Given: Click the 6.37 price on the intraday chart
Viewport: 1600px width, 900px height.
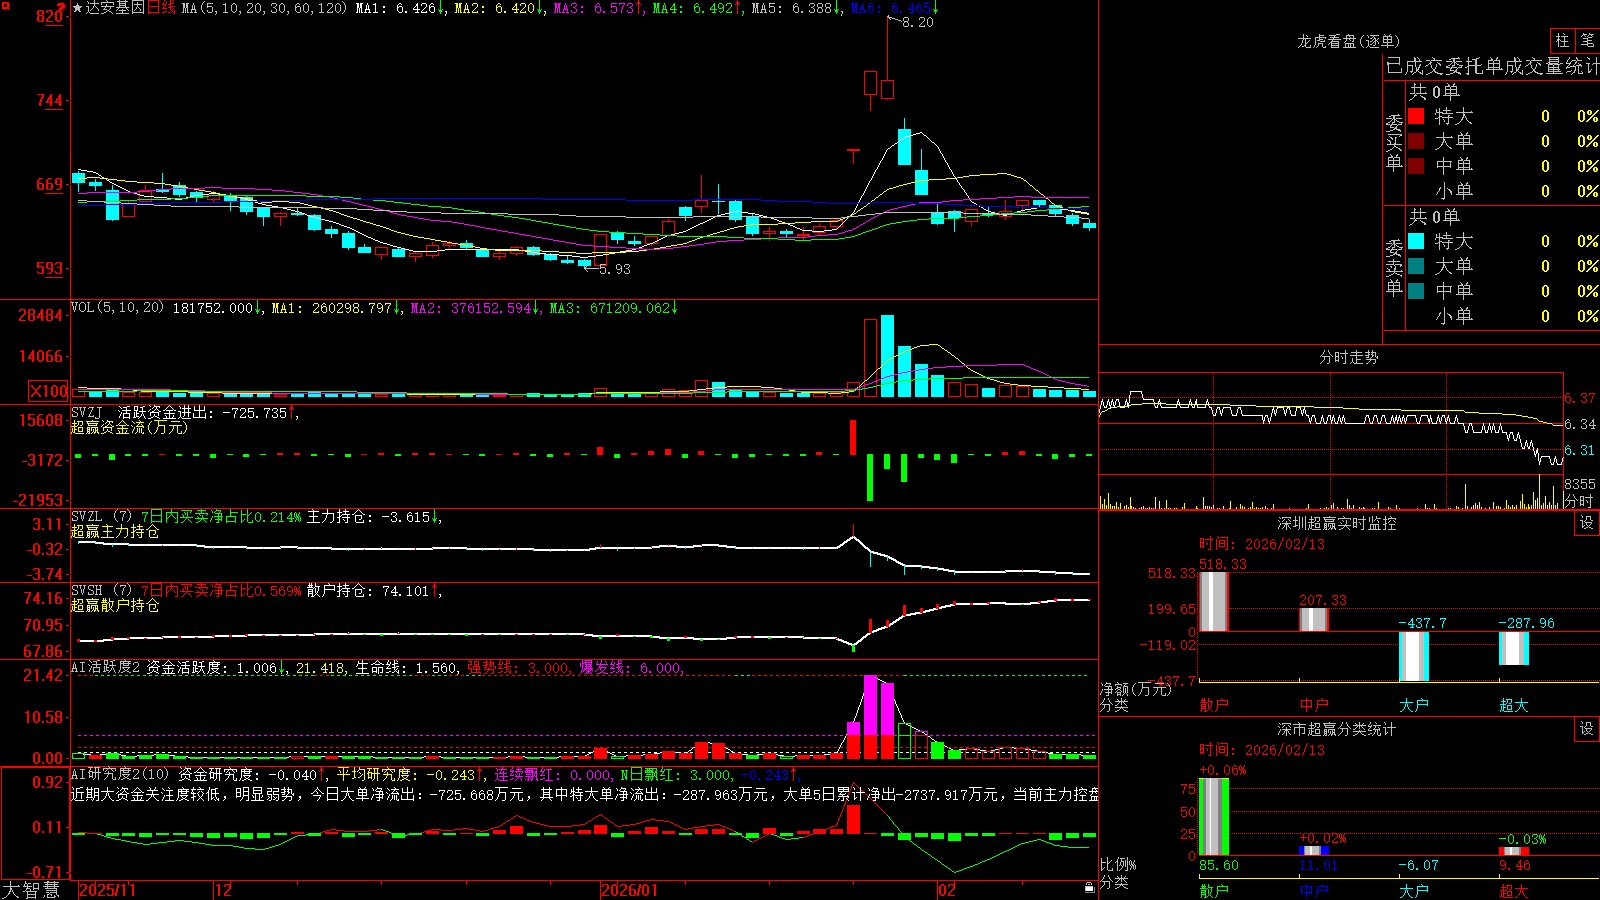Looking at the screenshot, I should click(x=1580, y=398).
